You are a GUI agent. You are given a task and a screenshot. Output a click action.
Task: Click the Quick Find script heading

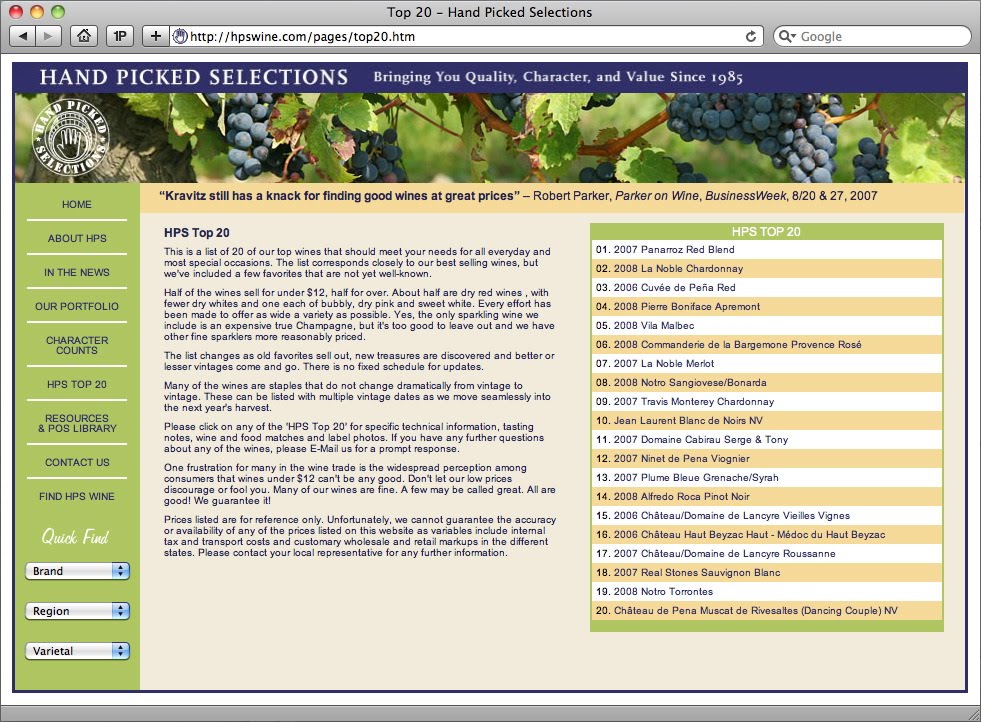(76, 537)
